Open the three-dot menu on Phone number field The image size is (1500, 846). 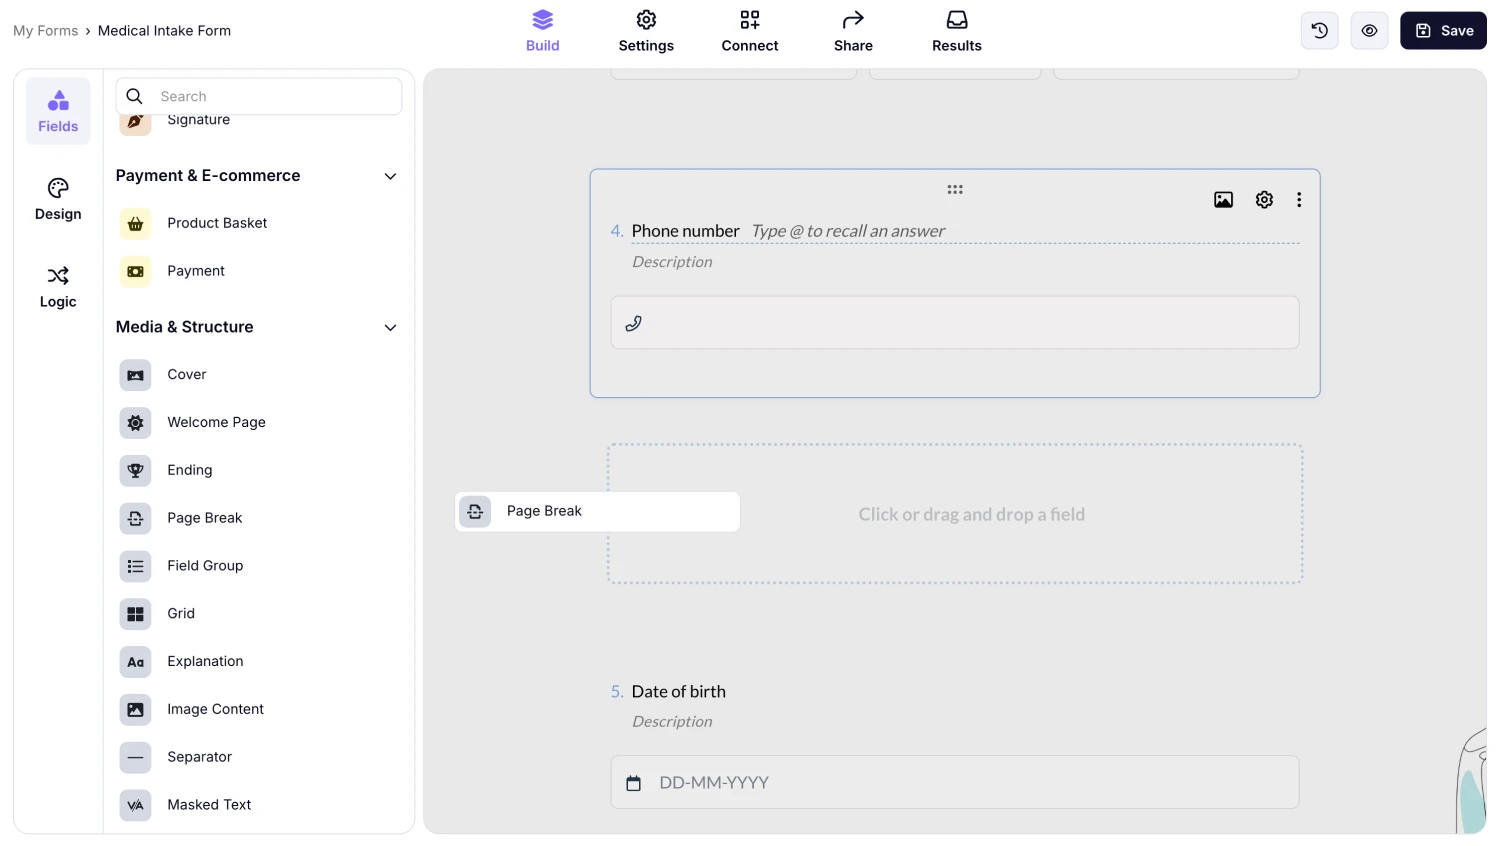1298,199
